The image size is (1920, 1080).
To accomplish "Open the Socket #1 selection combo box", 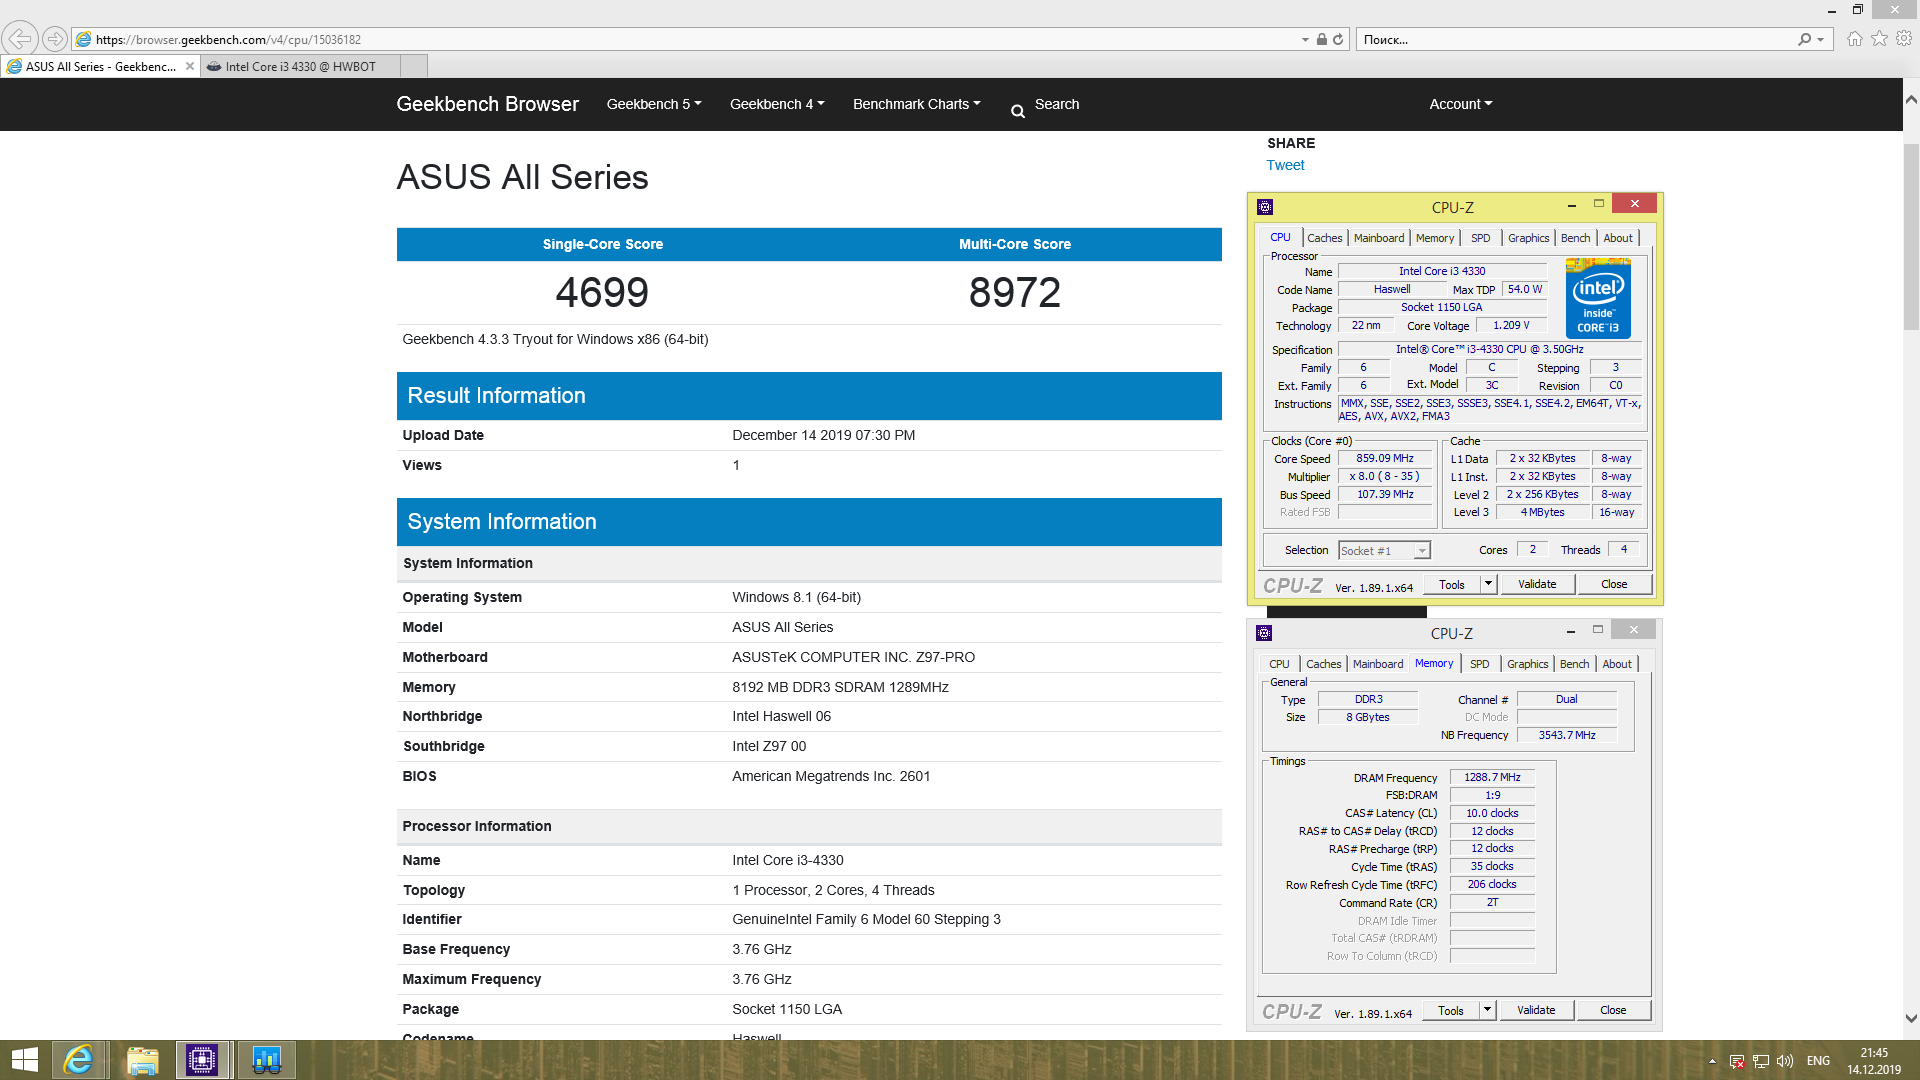I will pyautogui.click(x=1385, y=551).
